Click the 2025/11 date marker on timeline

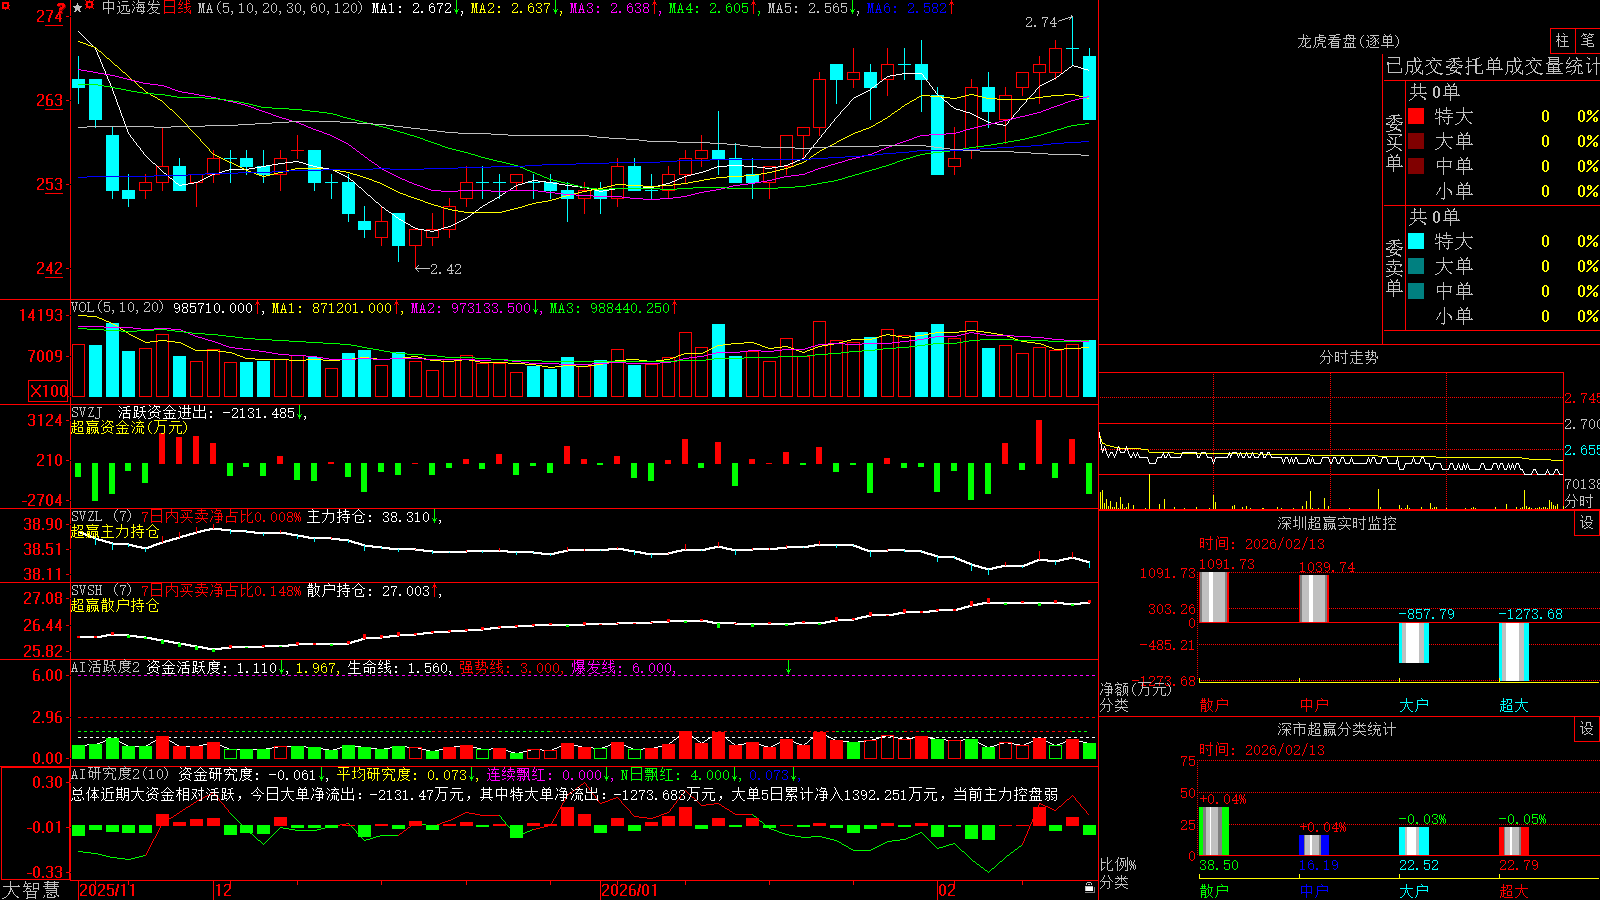point(107,890)
